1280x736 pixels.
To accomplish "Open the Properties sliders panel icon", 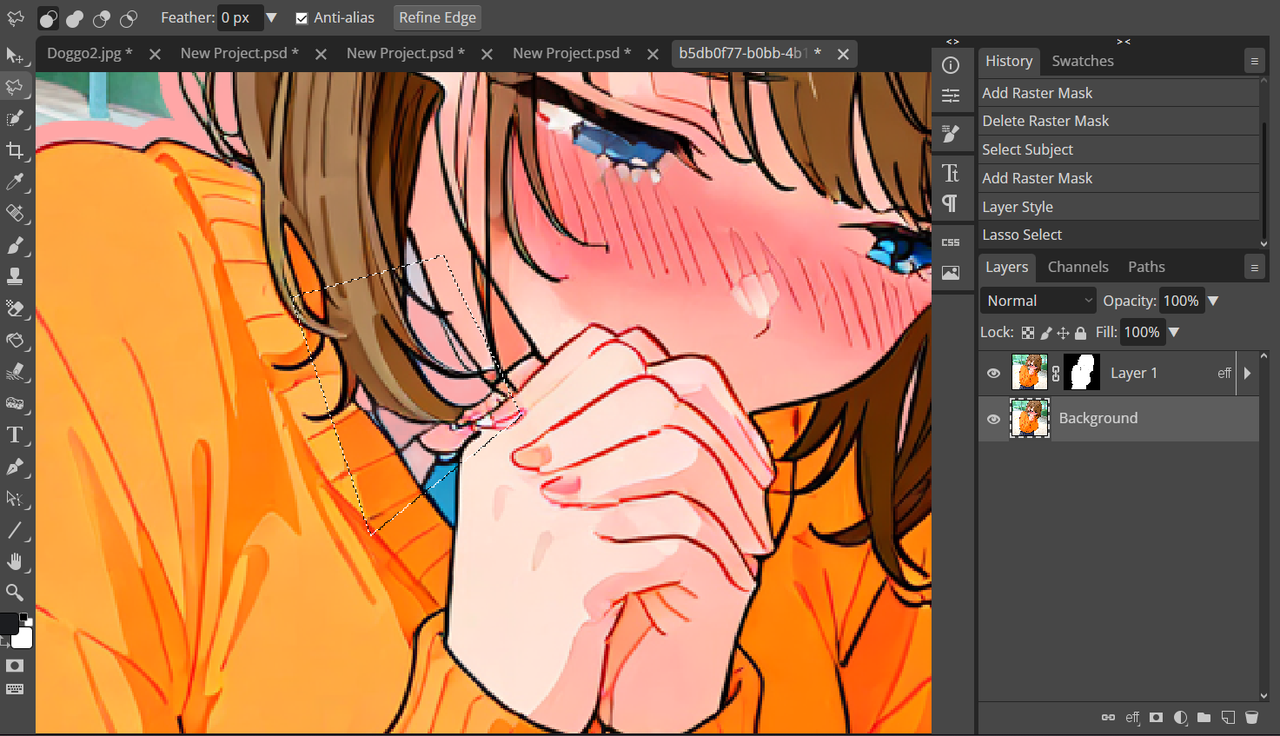I will click(951, 96).
